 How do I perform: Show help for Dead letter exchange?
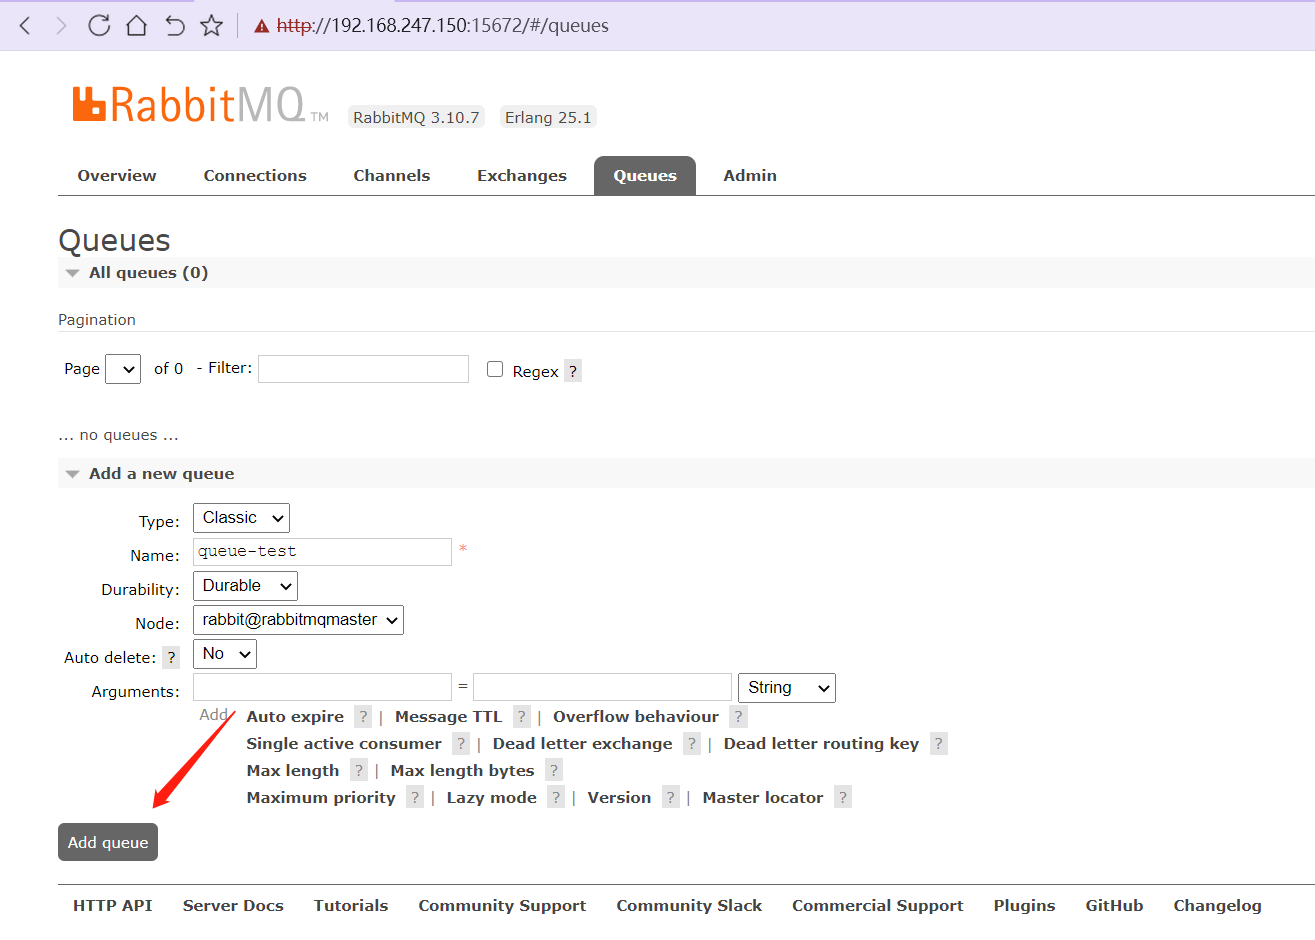(692, 744)
